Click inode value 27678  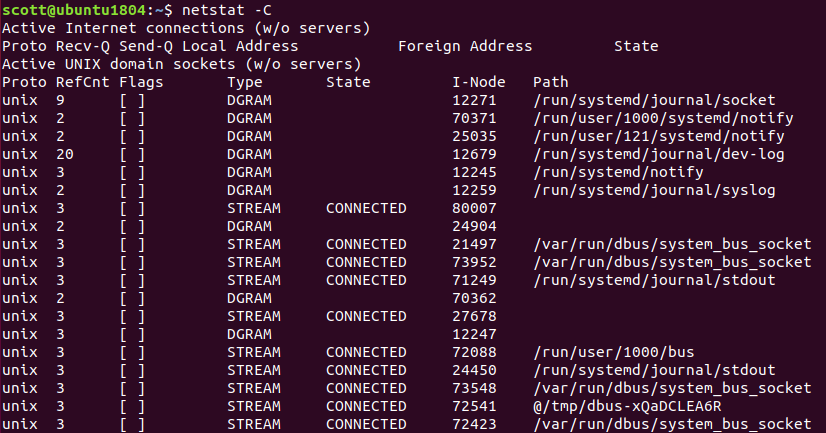pos(474,316)
